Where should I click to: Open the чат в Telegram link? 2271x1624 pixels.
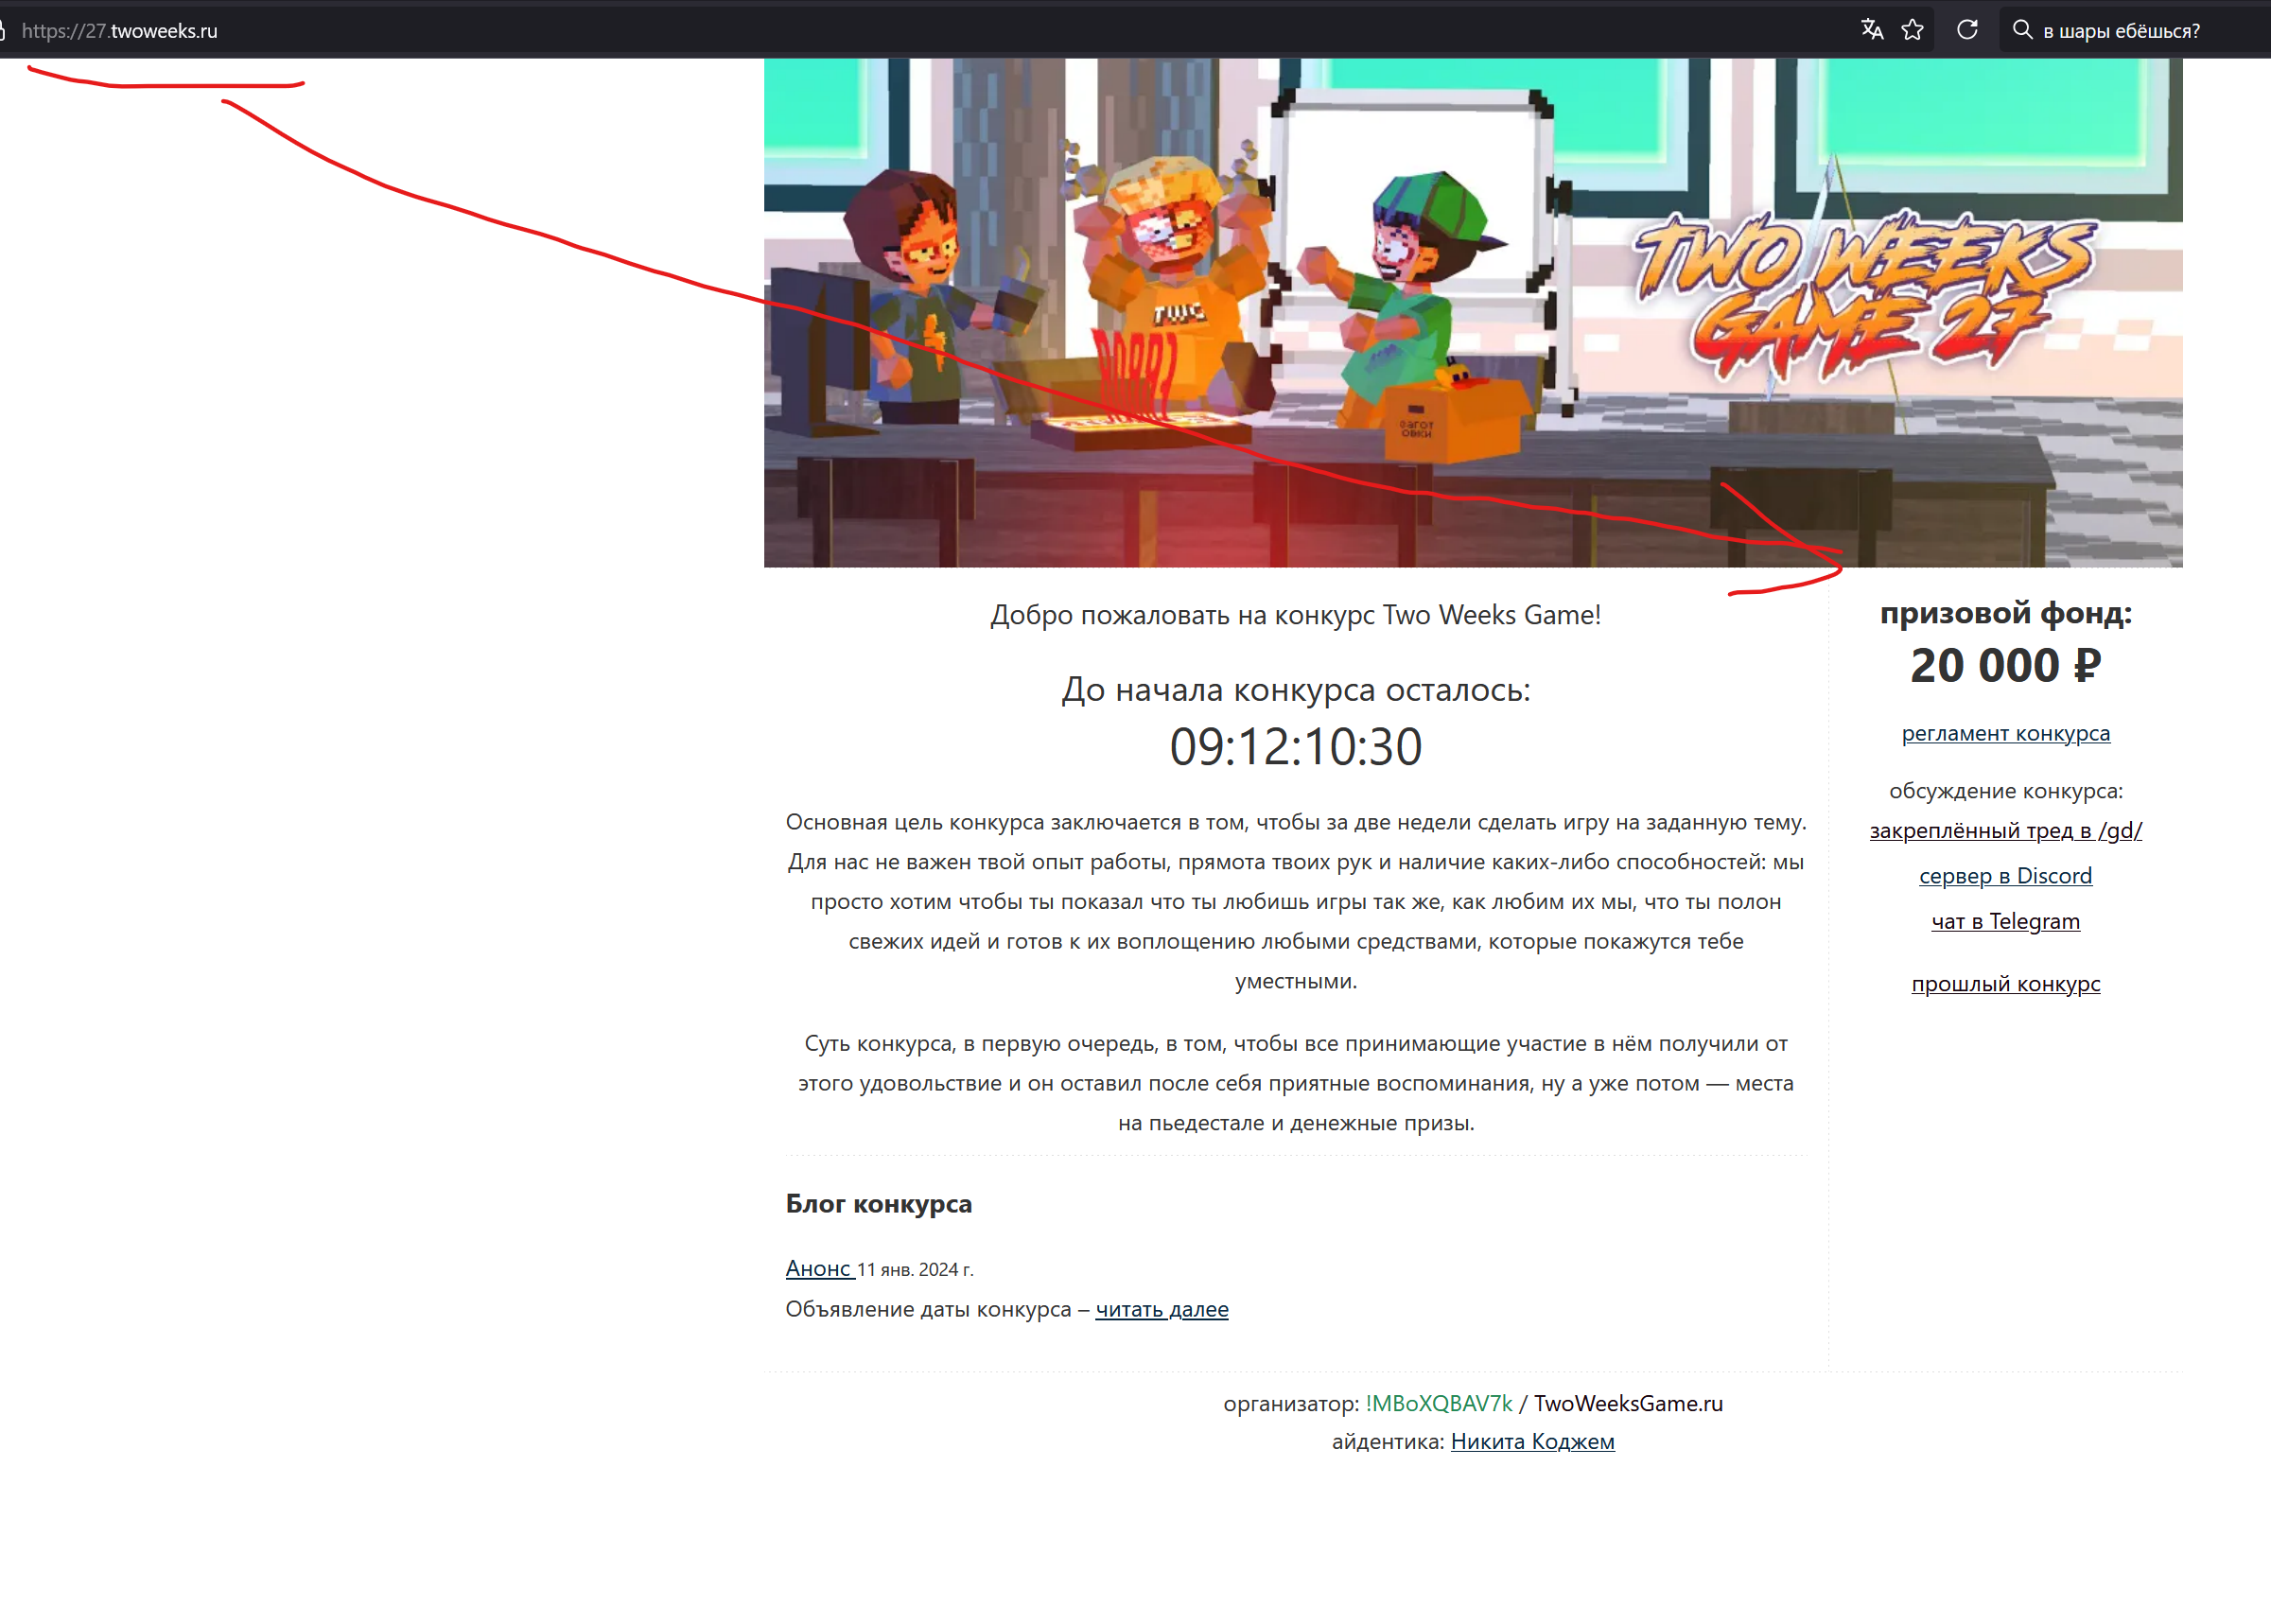pyautogui.click(x=2005, y=921)
